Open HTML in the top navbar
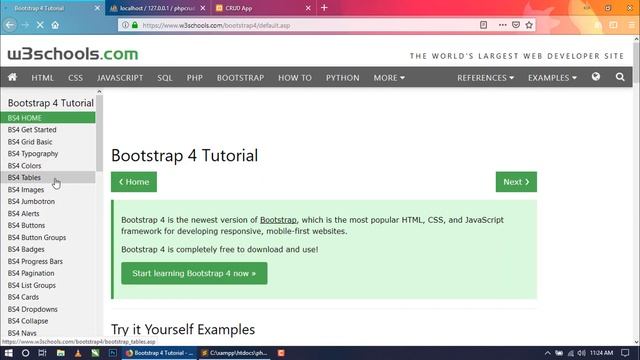Viewport: 640px width, 360px height. point(42,78)
